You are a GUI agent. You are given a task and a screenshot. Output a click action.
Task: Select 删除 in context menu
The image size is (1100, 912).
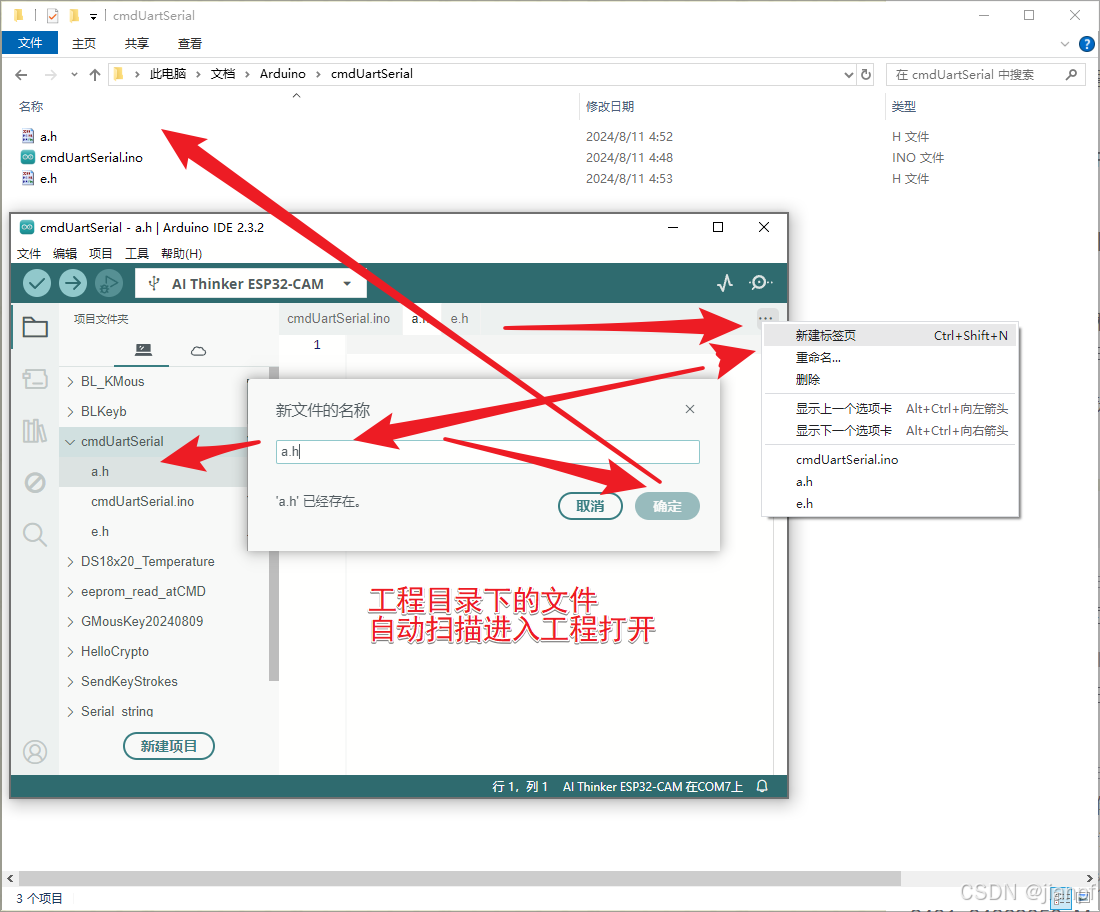click(x=890, y=380)
